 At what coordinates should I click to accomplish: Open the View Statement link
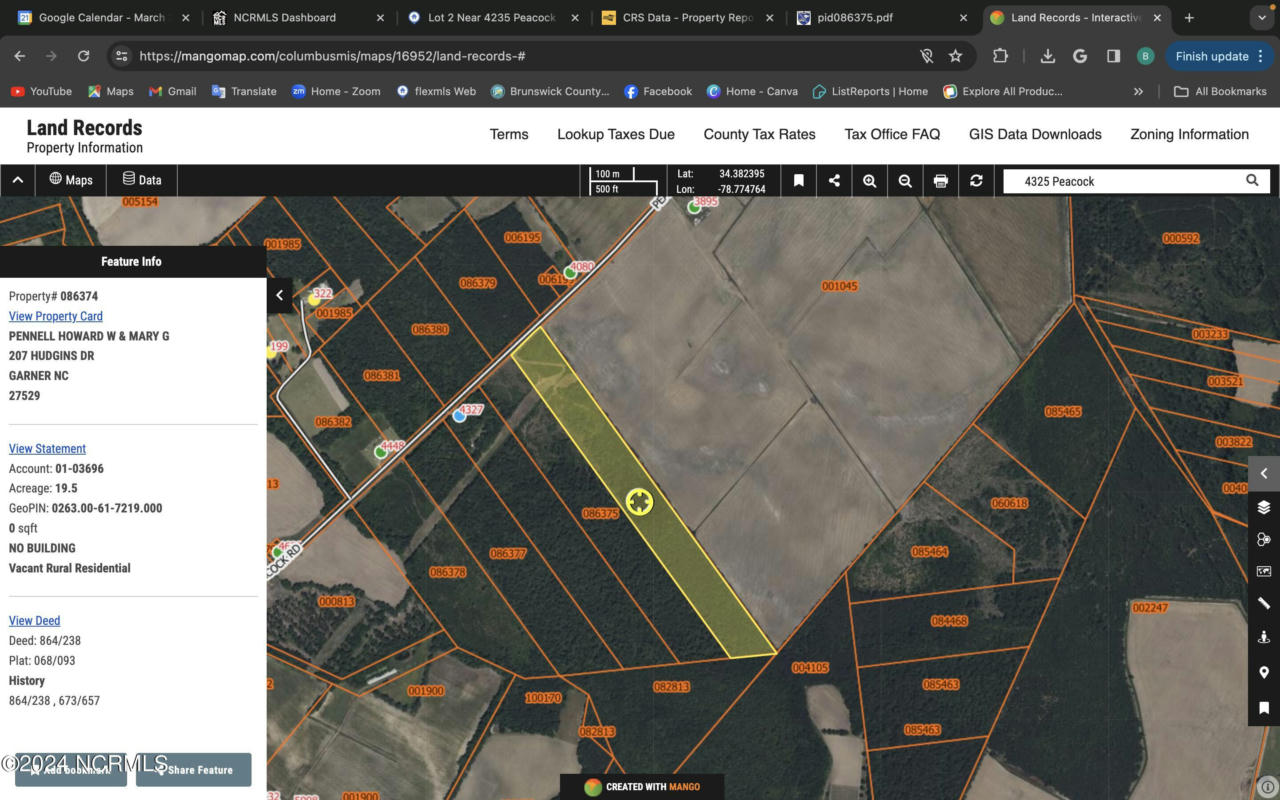47,449
